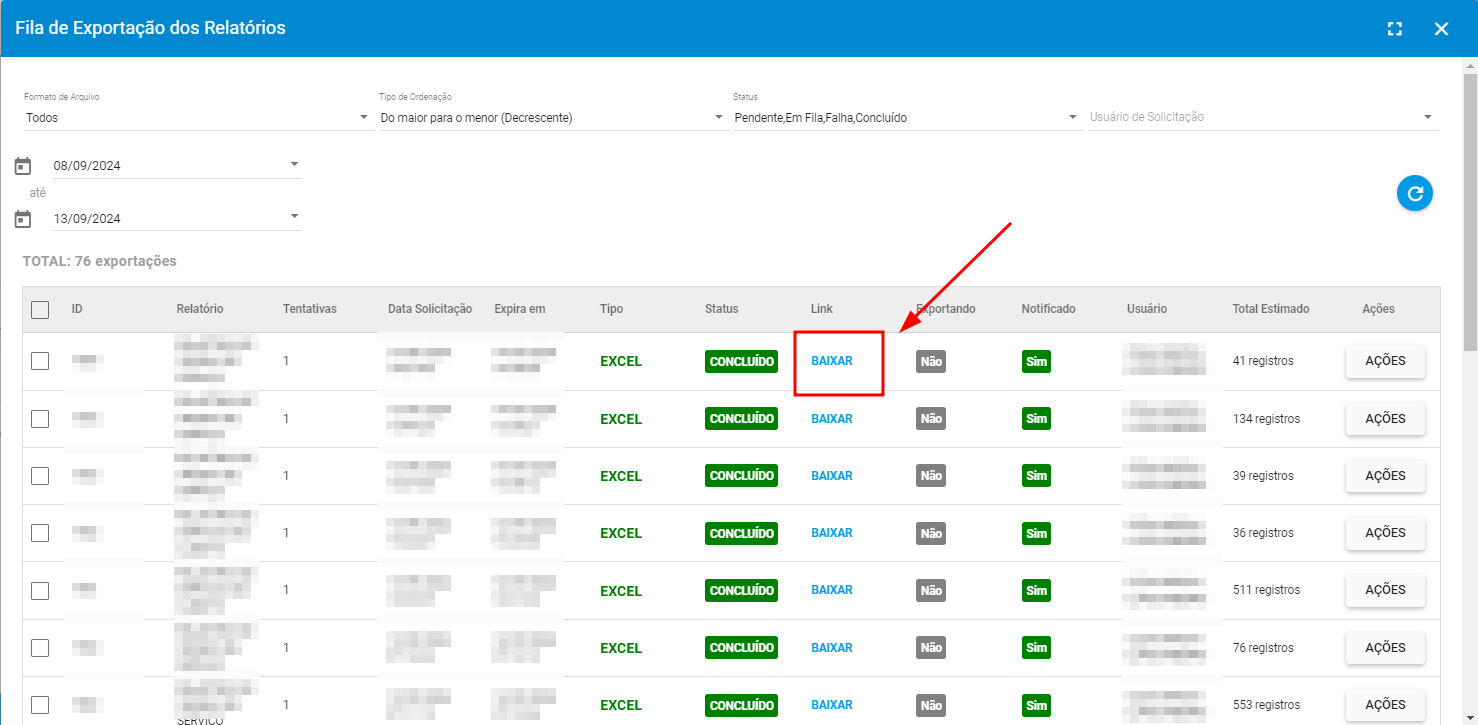Click BAIXAR link for 76 registros row

coord(832,648)
